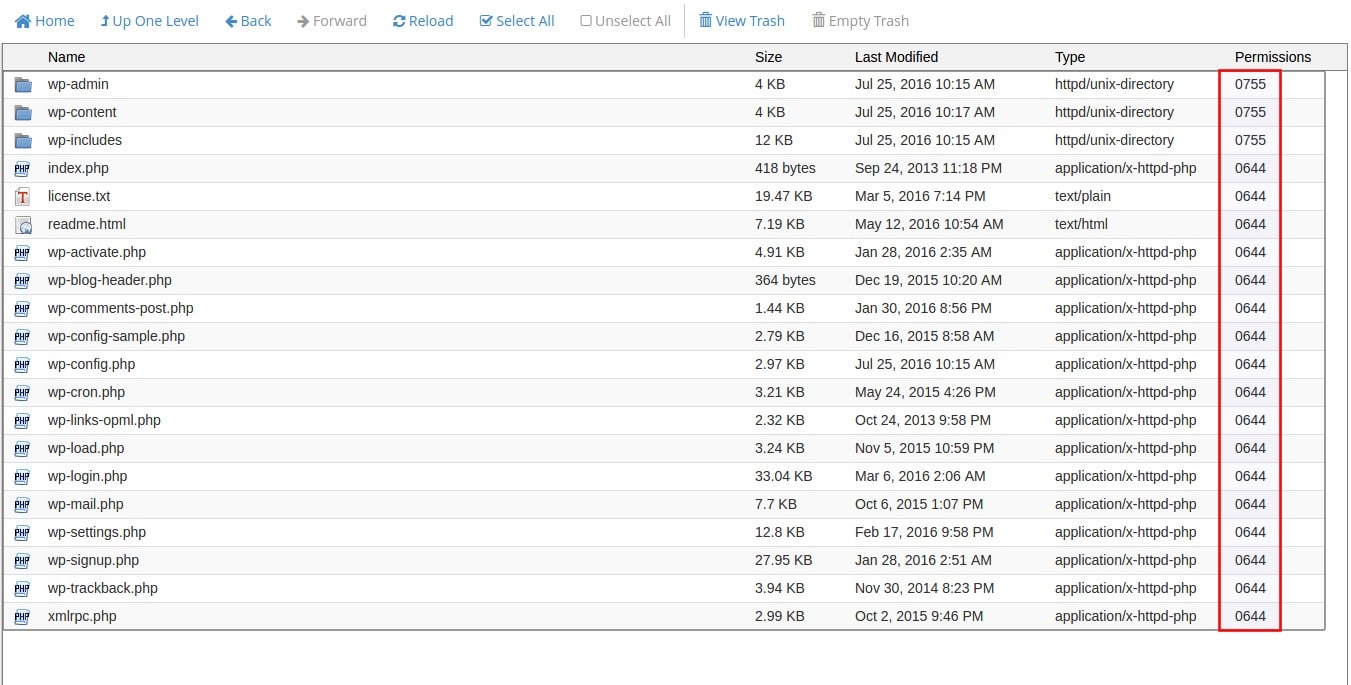1351x685 pixels.
Task: Sort by Last Modified column header
Action: pyautogui.click(x=896, y=57)
